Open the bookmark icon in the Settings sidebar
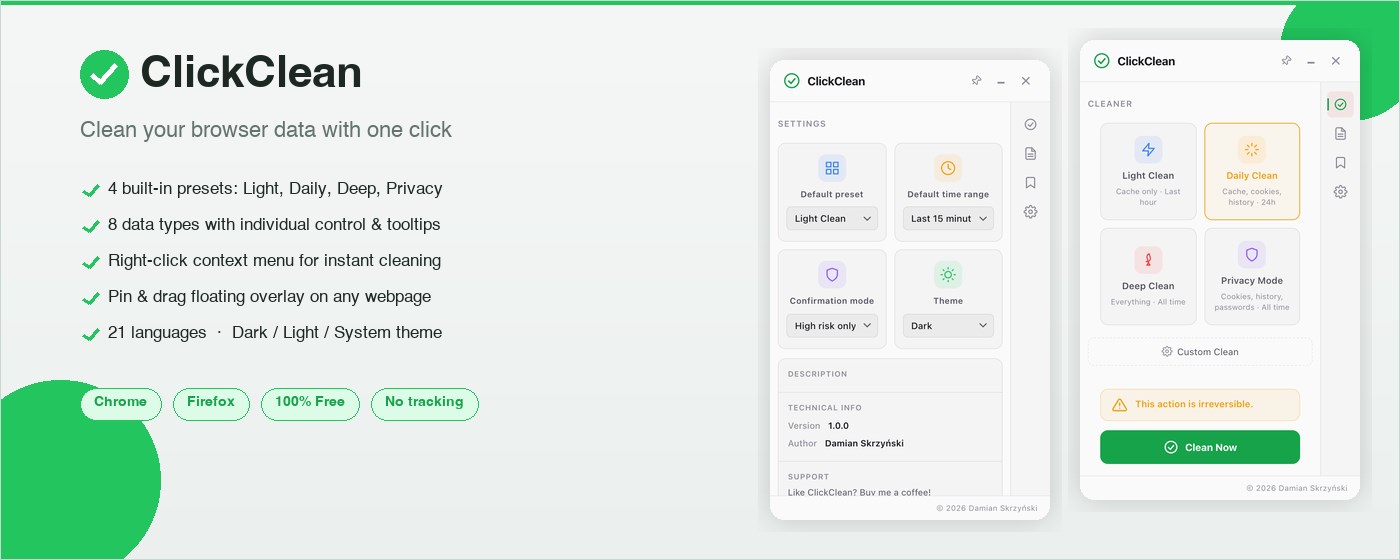The image size is (1400, 560). [x=1030, y=183]
